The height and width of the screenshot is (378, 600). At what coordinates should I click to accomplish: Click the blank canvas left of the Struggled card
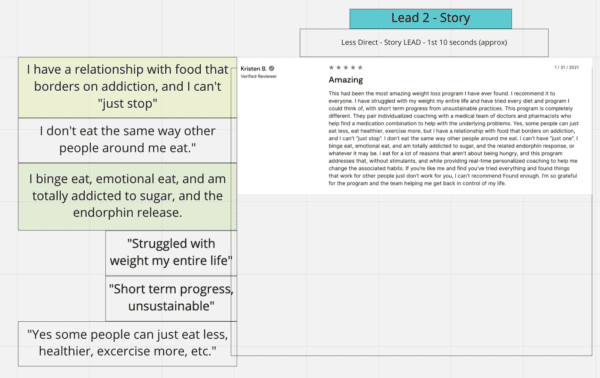pyautogui.click(x=62, y=275)
